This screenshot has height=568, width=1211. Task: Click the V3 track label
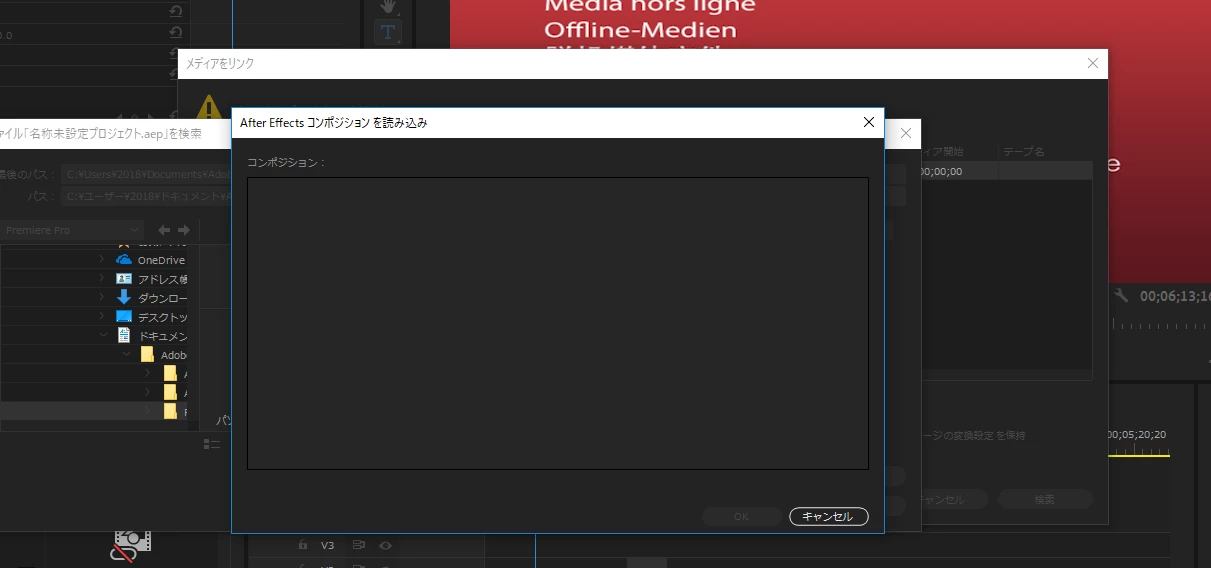[328, 546]
